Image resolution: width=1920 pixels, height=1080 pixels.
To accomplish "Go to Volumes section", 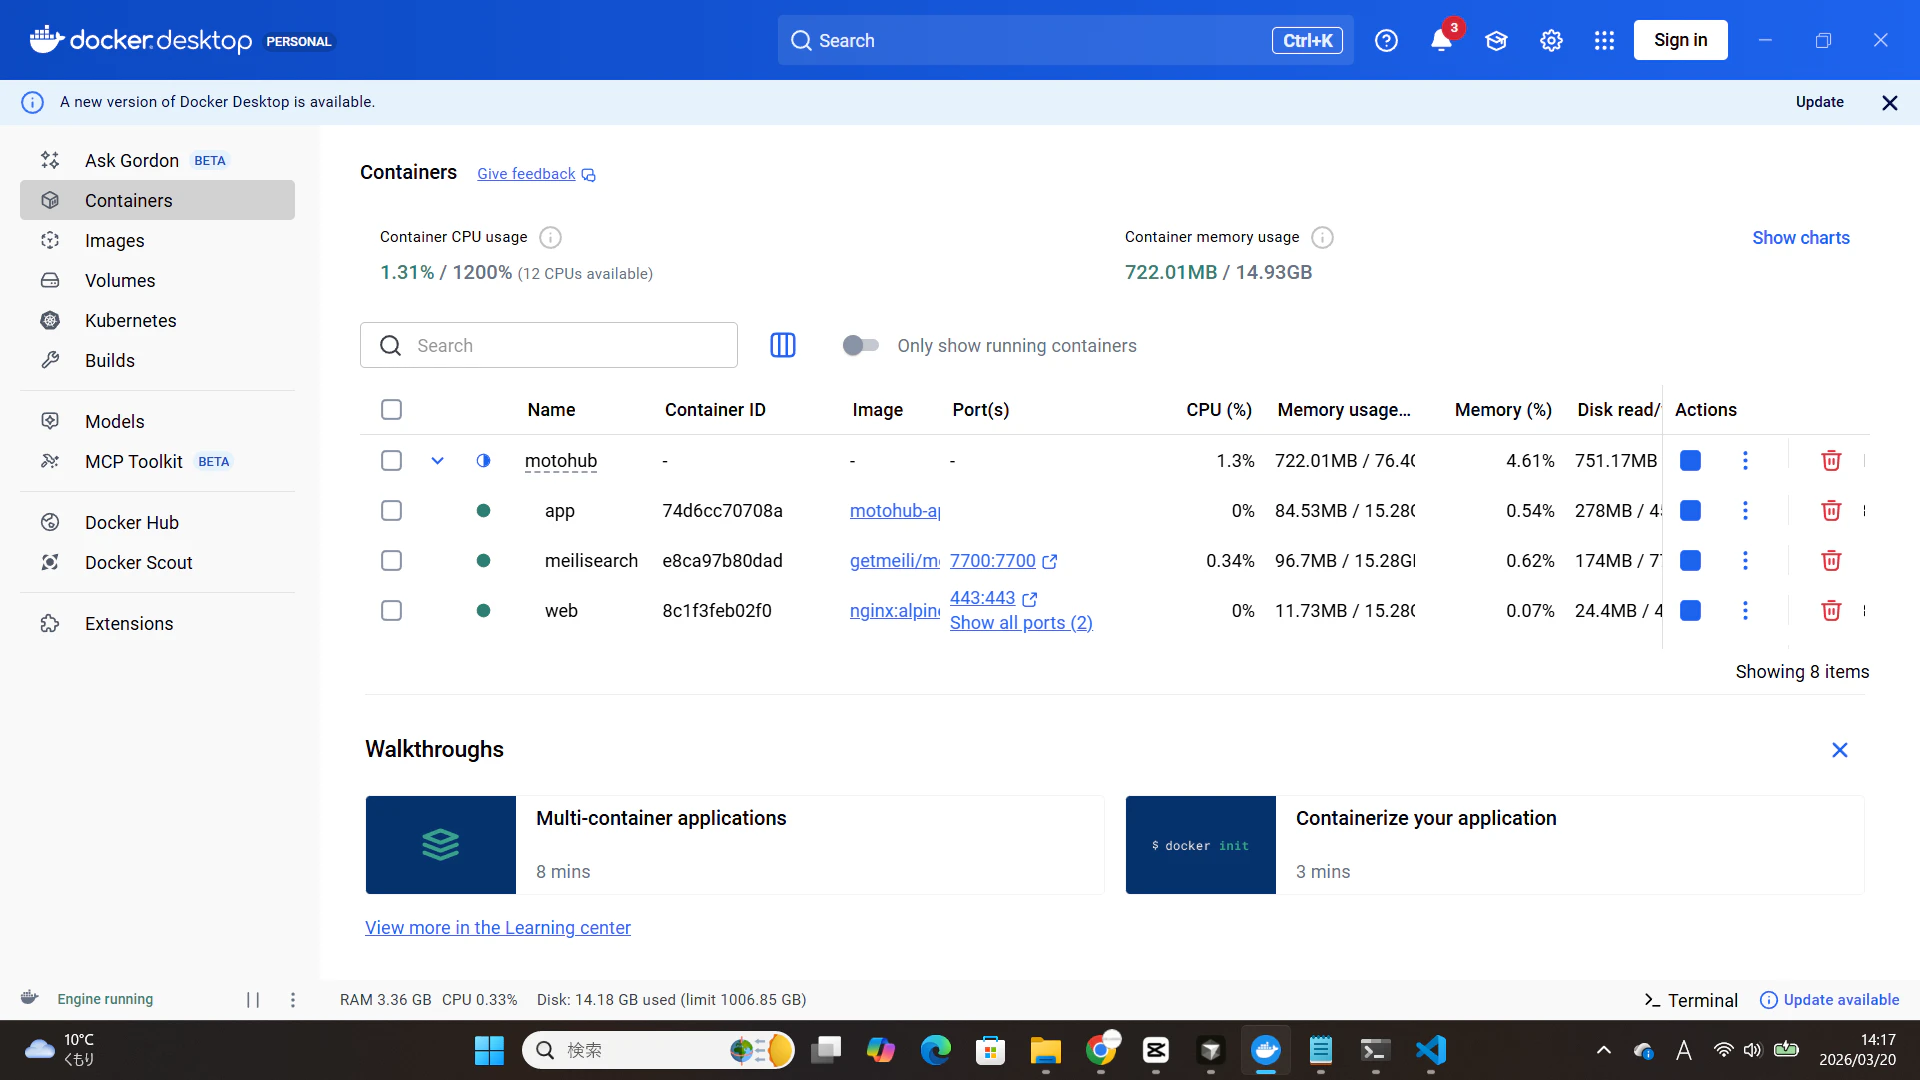I will coord(157,280).
